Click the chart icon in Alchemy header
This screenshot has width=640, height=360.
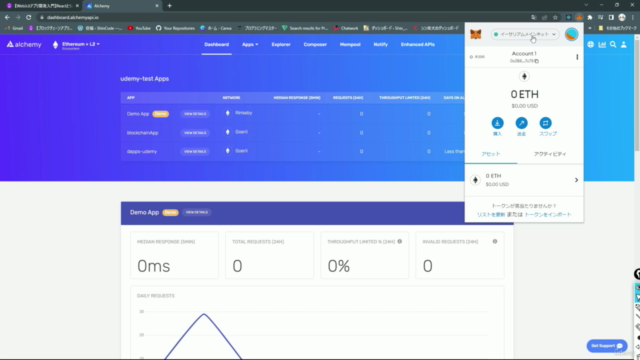pos(602,44)
